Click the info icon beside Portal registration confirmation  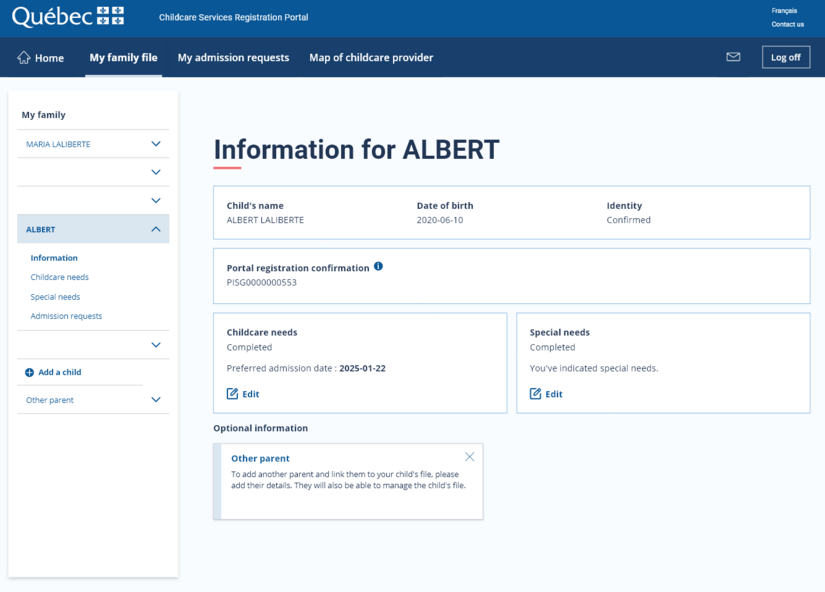[x=378, y=267]
